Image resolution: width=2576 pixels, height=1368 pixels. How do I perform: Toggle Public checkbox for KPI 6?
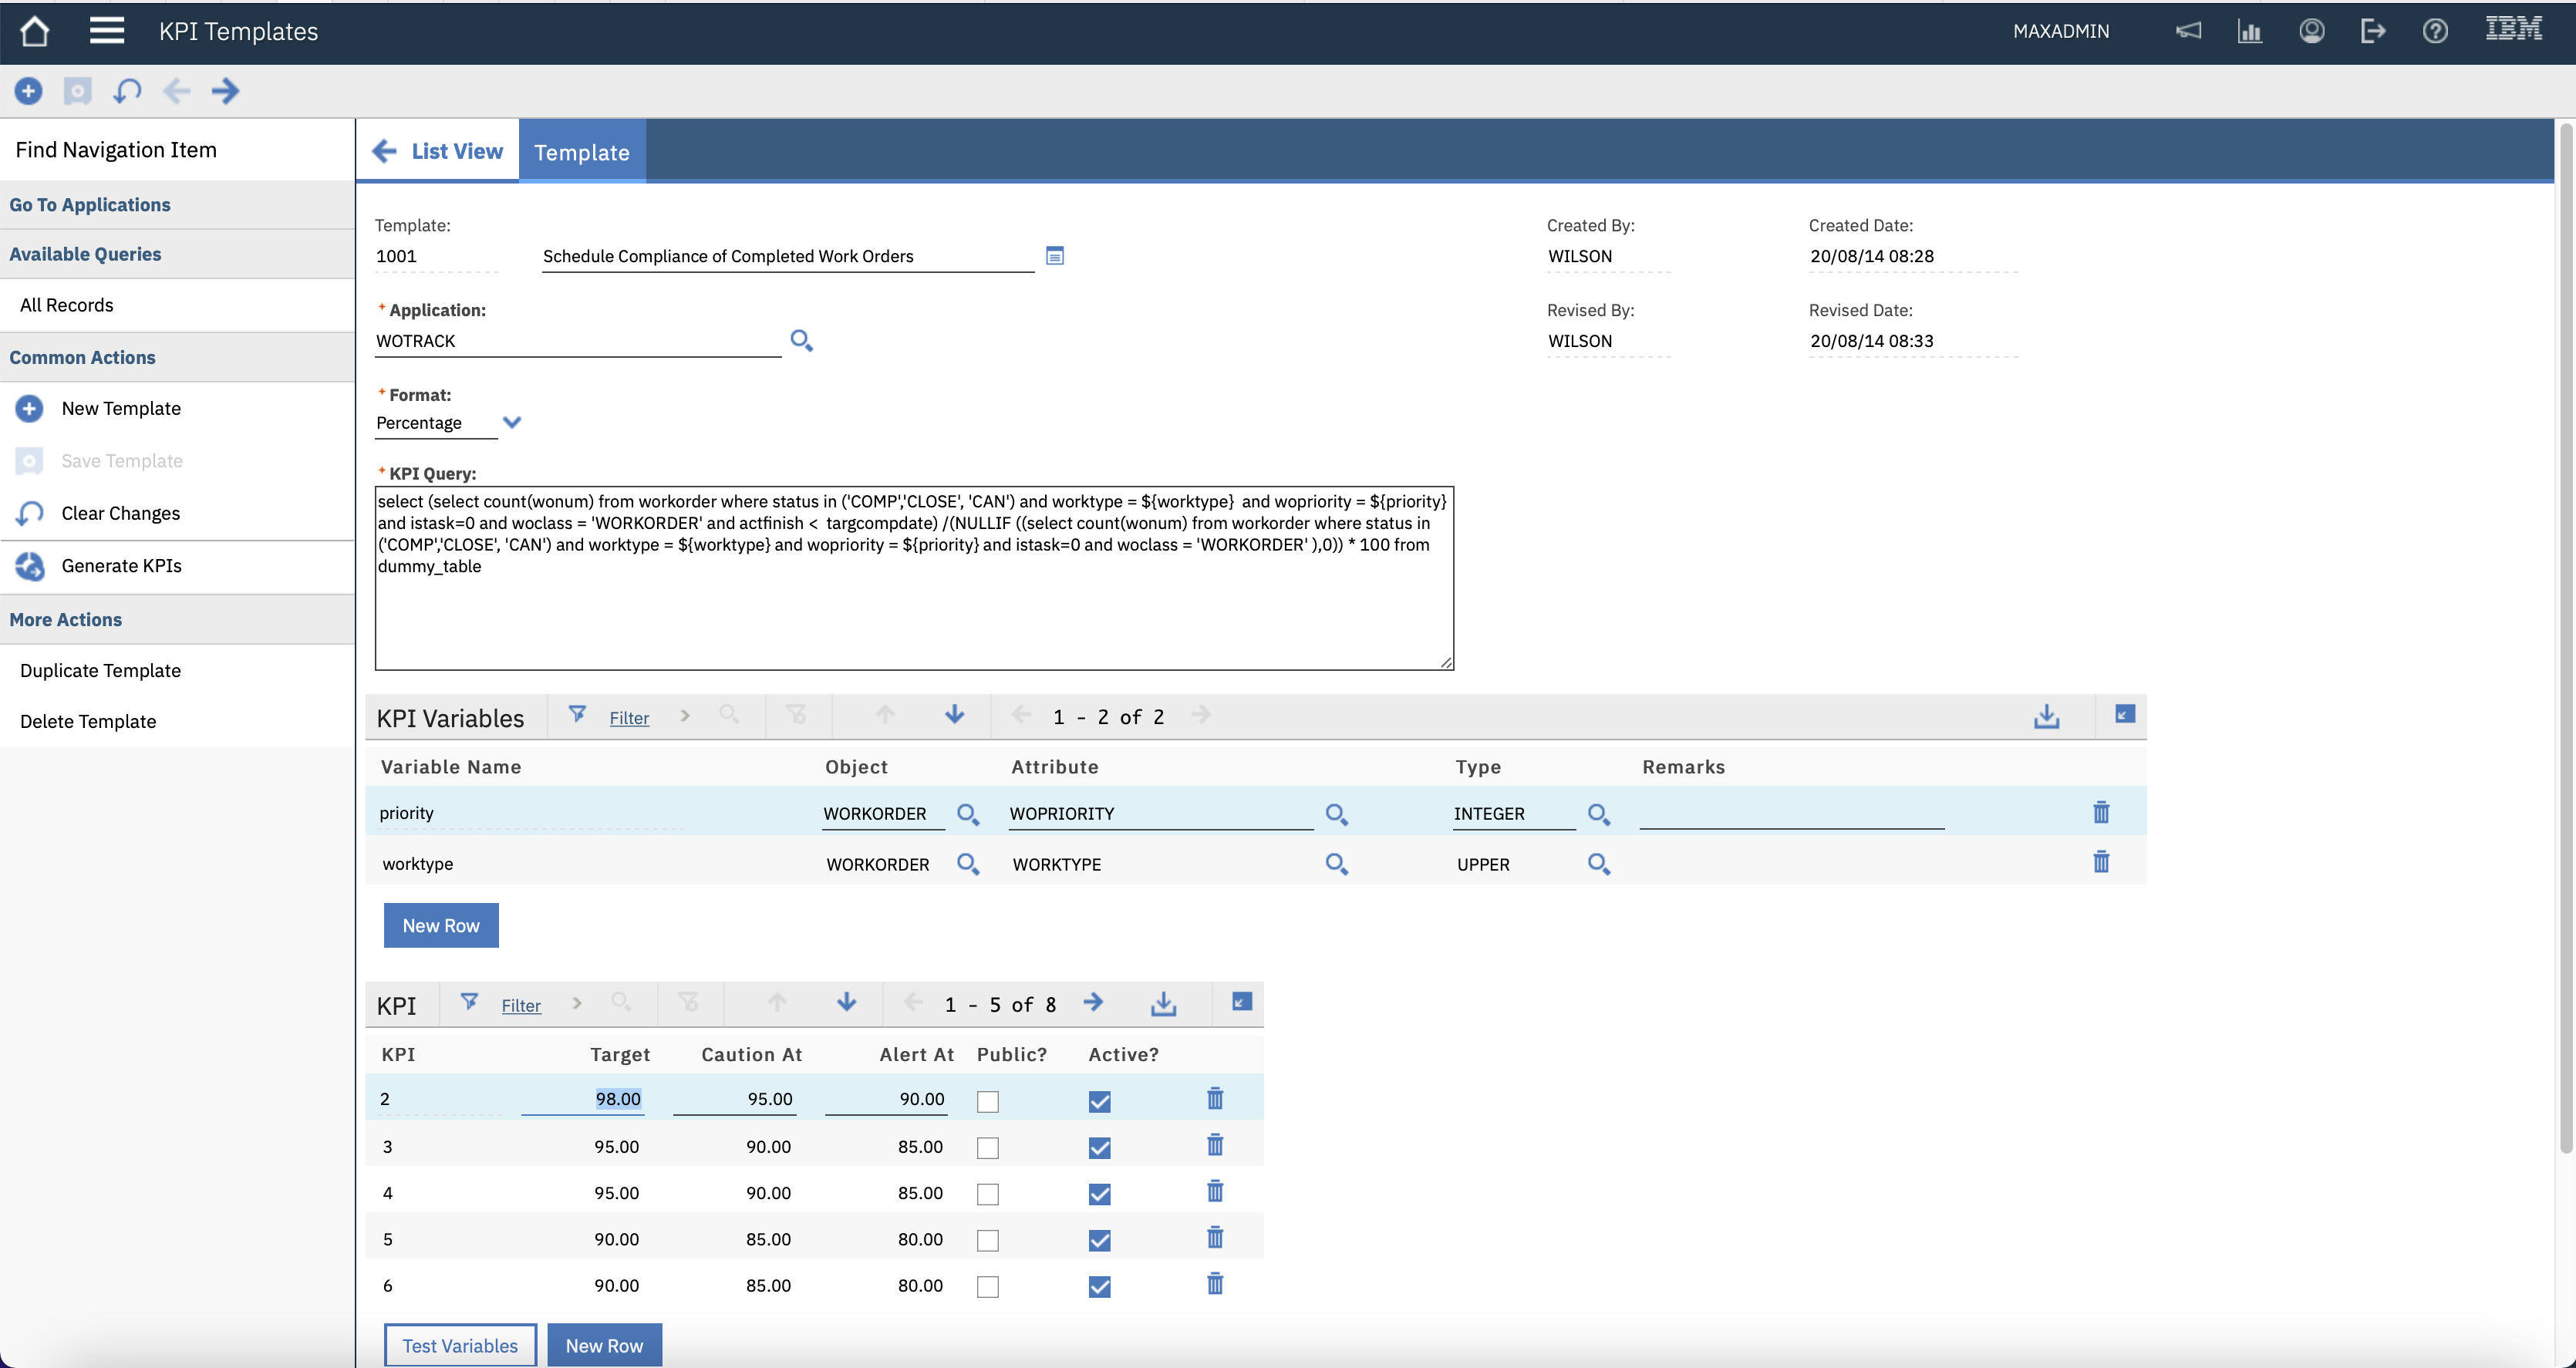987,1286
